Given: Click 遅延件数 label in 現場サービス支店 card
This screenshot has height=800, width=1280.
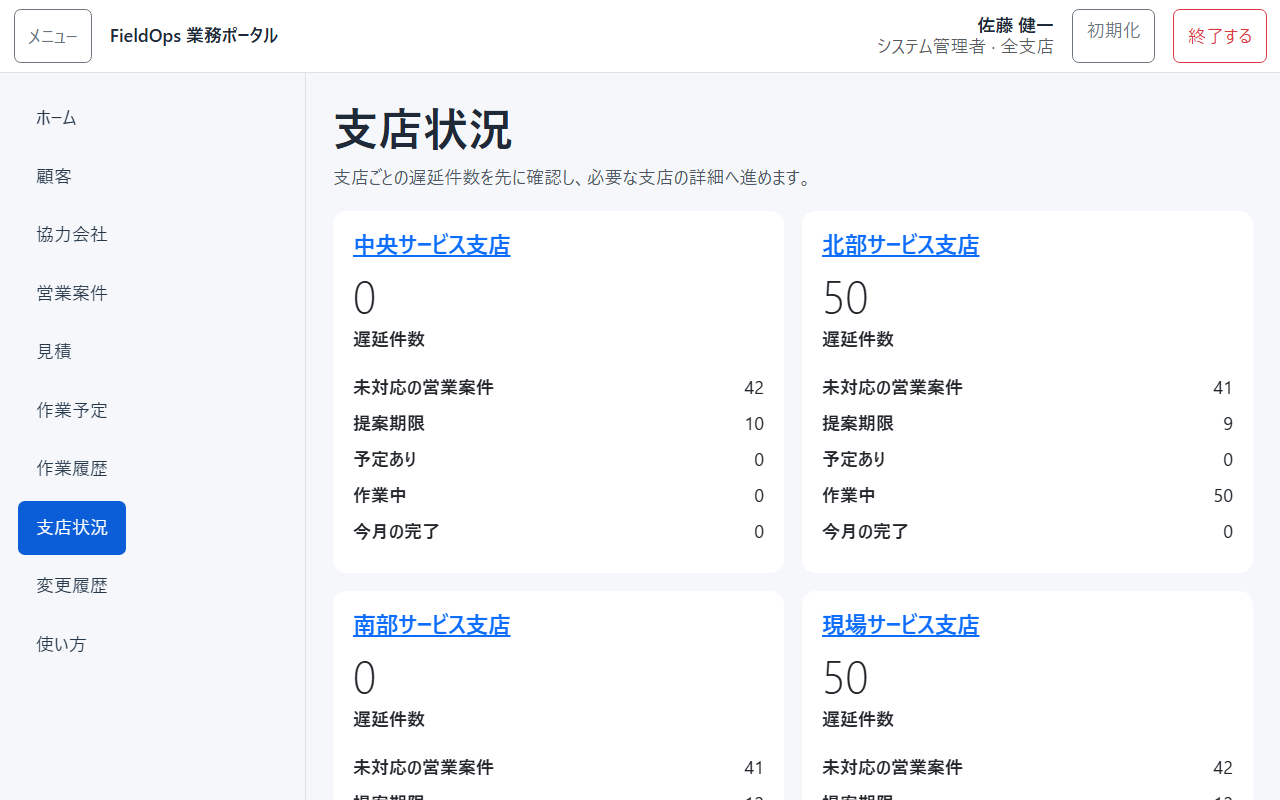Looking at the screenshot, I should point(858,720).
